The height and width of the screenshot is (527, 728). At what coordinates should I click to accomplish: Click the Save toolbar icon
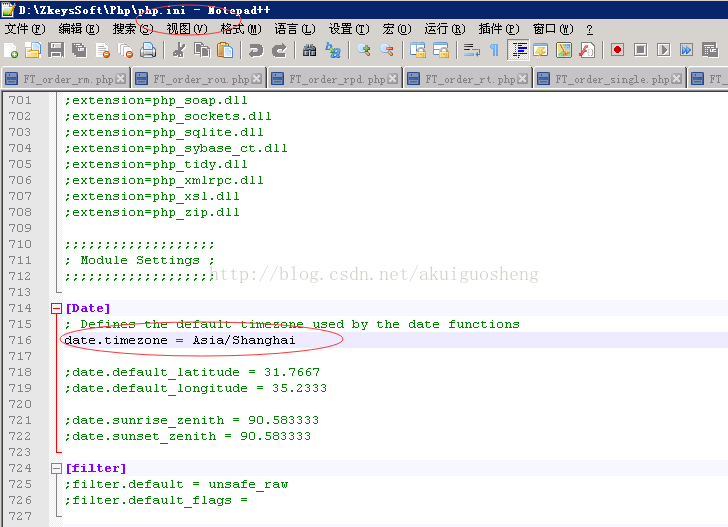click(x=56, y=50)
